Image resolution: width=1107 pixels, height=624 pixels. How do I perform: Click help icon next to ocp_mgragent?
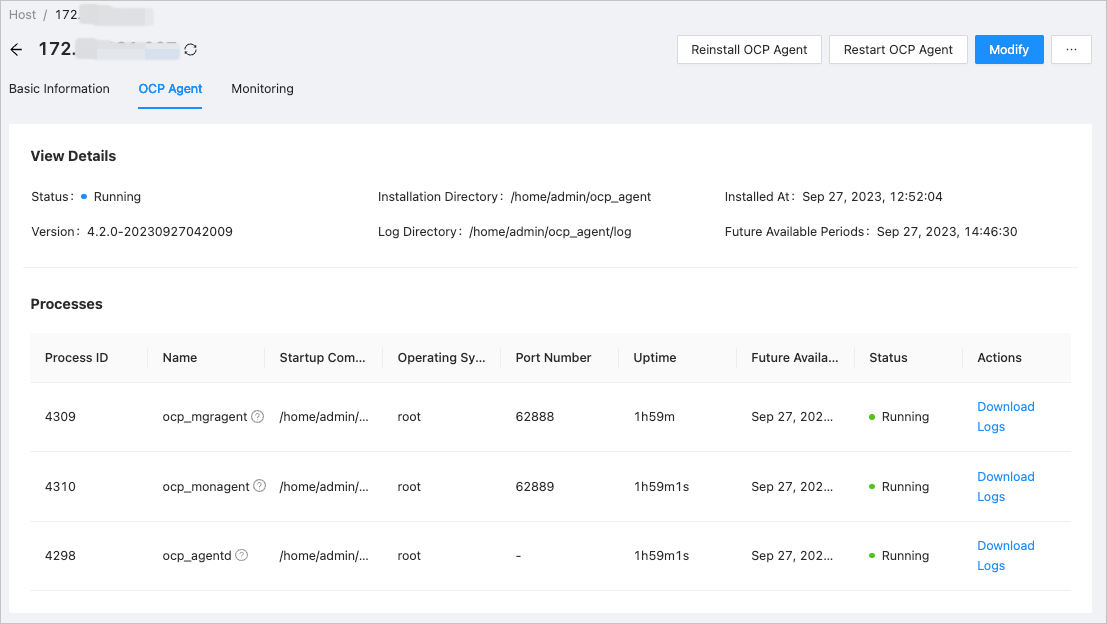(257, 417)
